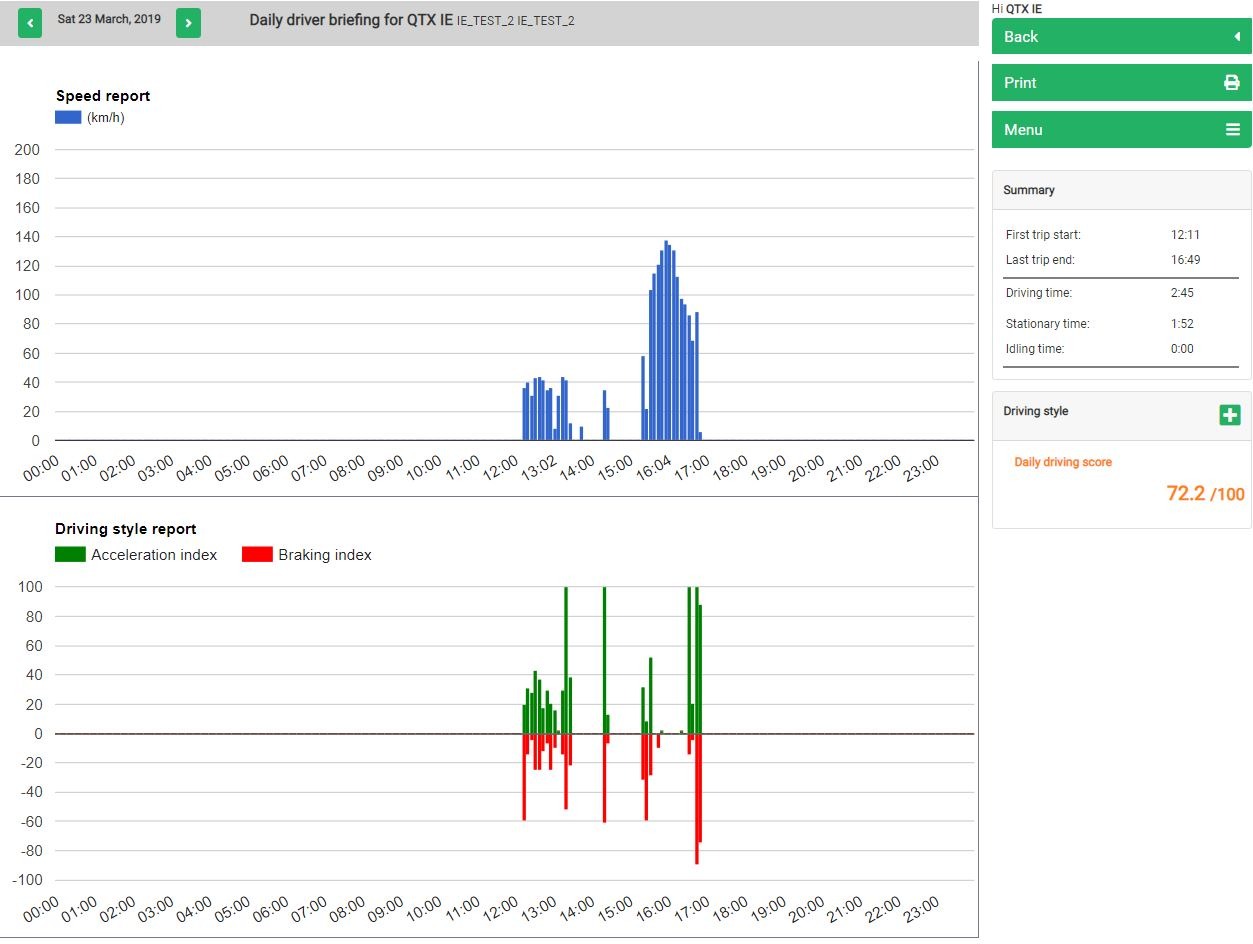1253x944 pixels.
Task: Open the hamburger icon on the Menu button
Action: (x=1231, y=129)
